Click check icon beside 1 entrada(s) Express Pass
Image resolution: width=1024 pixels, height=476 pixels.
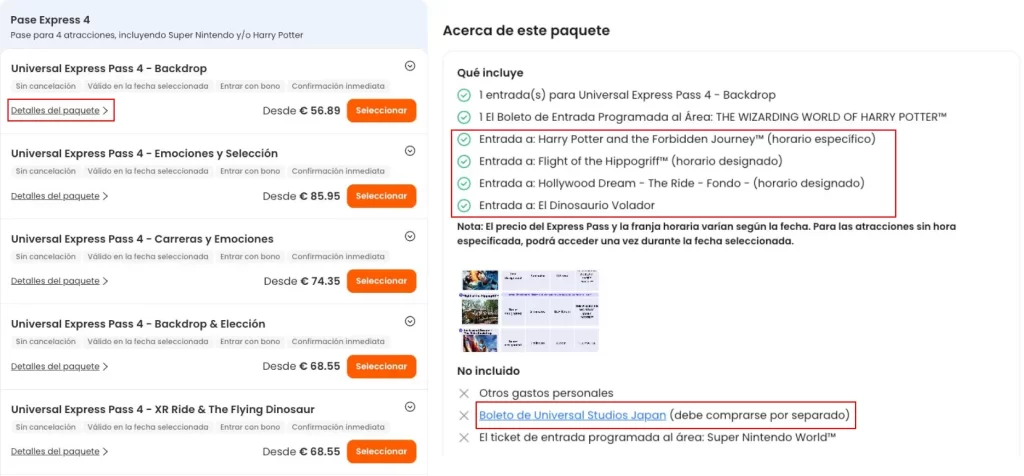pyautogui.click(x=464, y=95)
